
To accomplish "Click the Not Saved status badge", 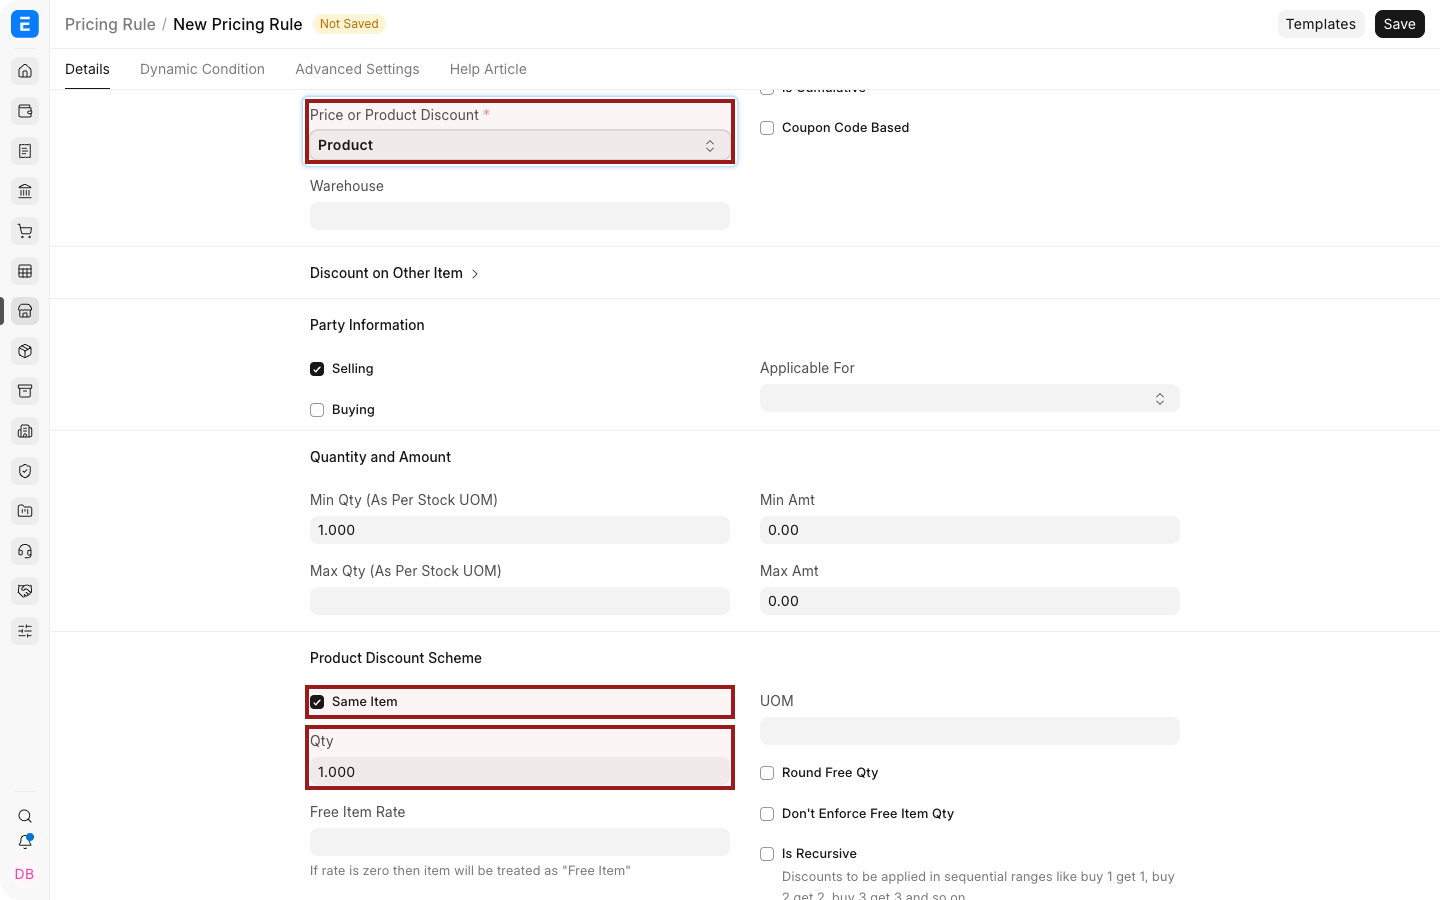I will pyautogui.click(x=349, y=24).
